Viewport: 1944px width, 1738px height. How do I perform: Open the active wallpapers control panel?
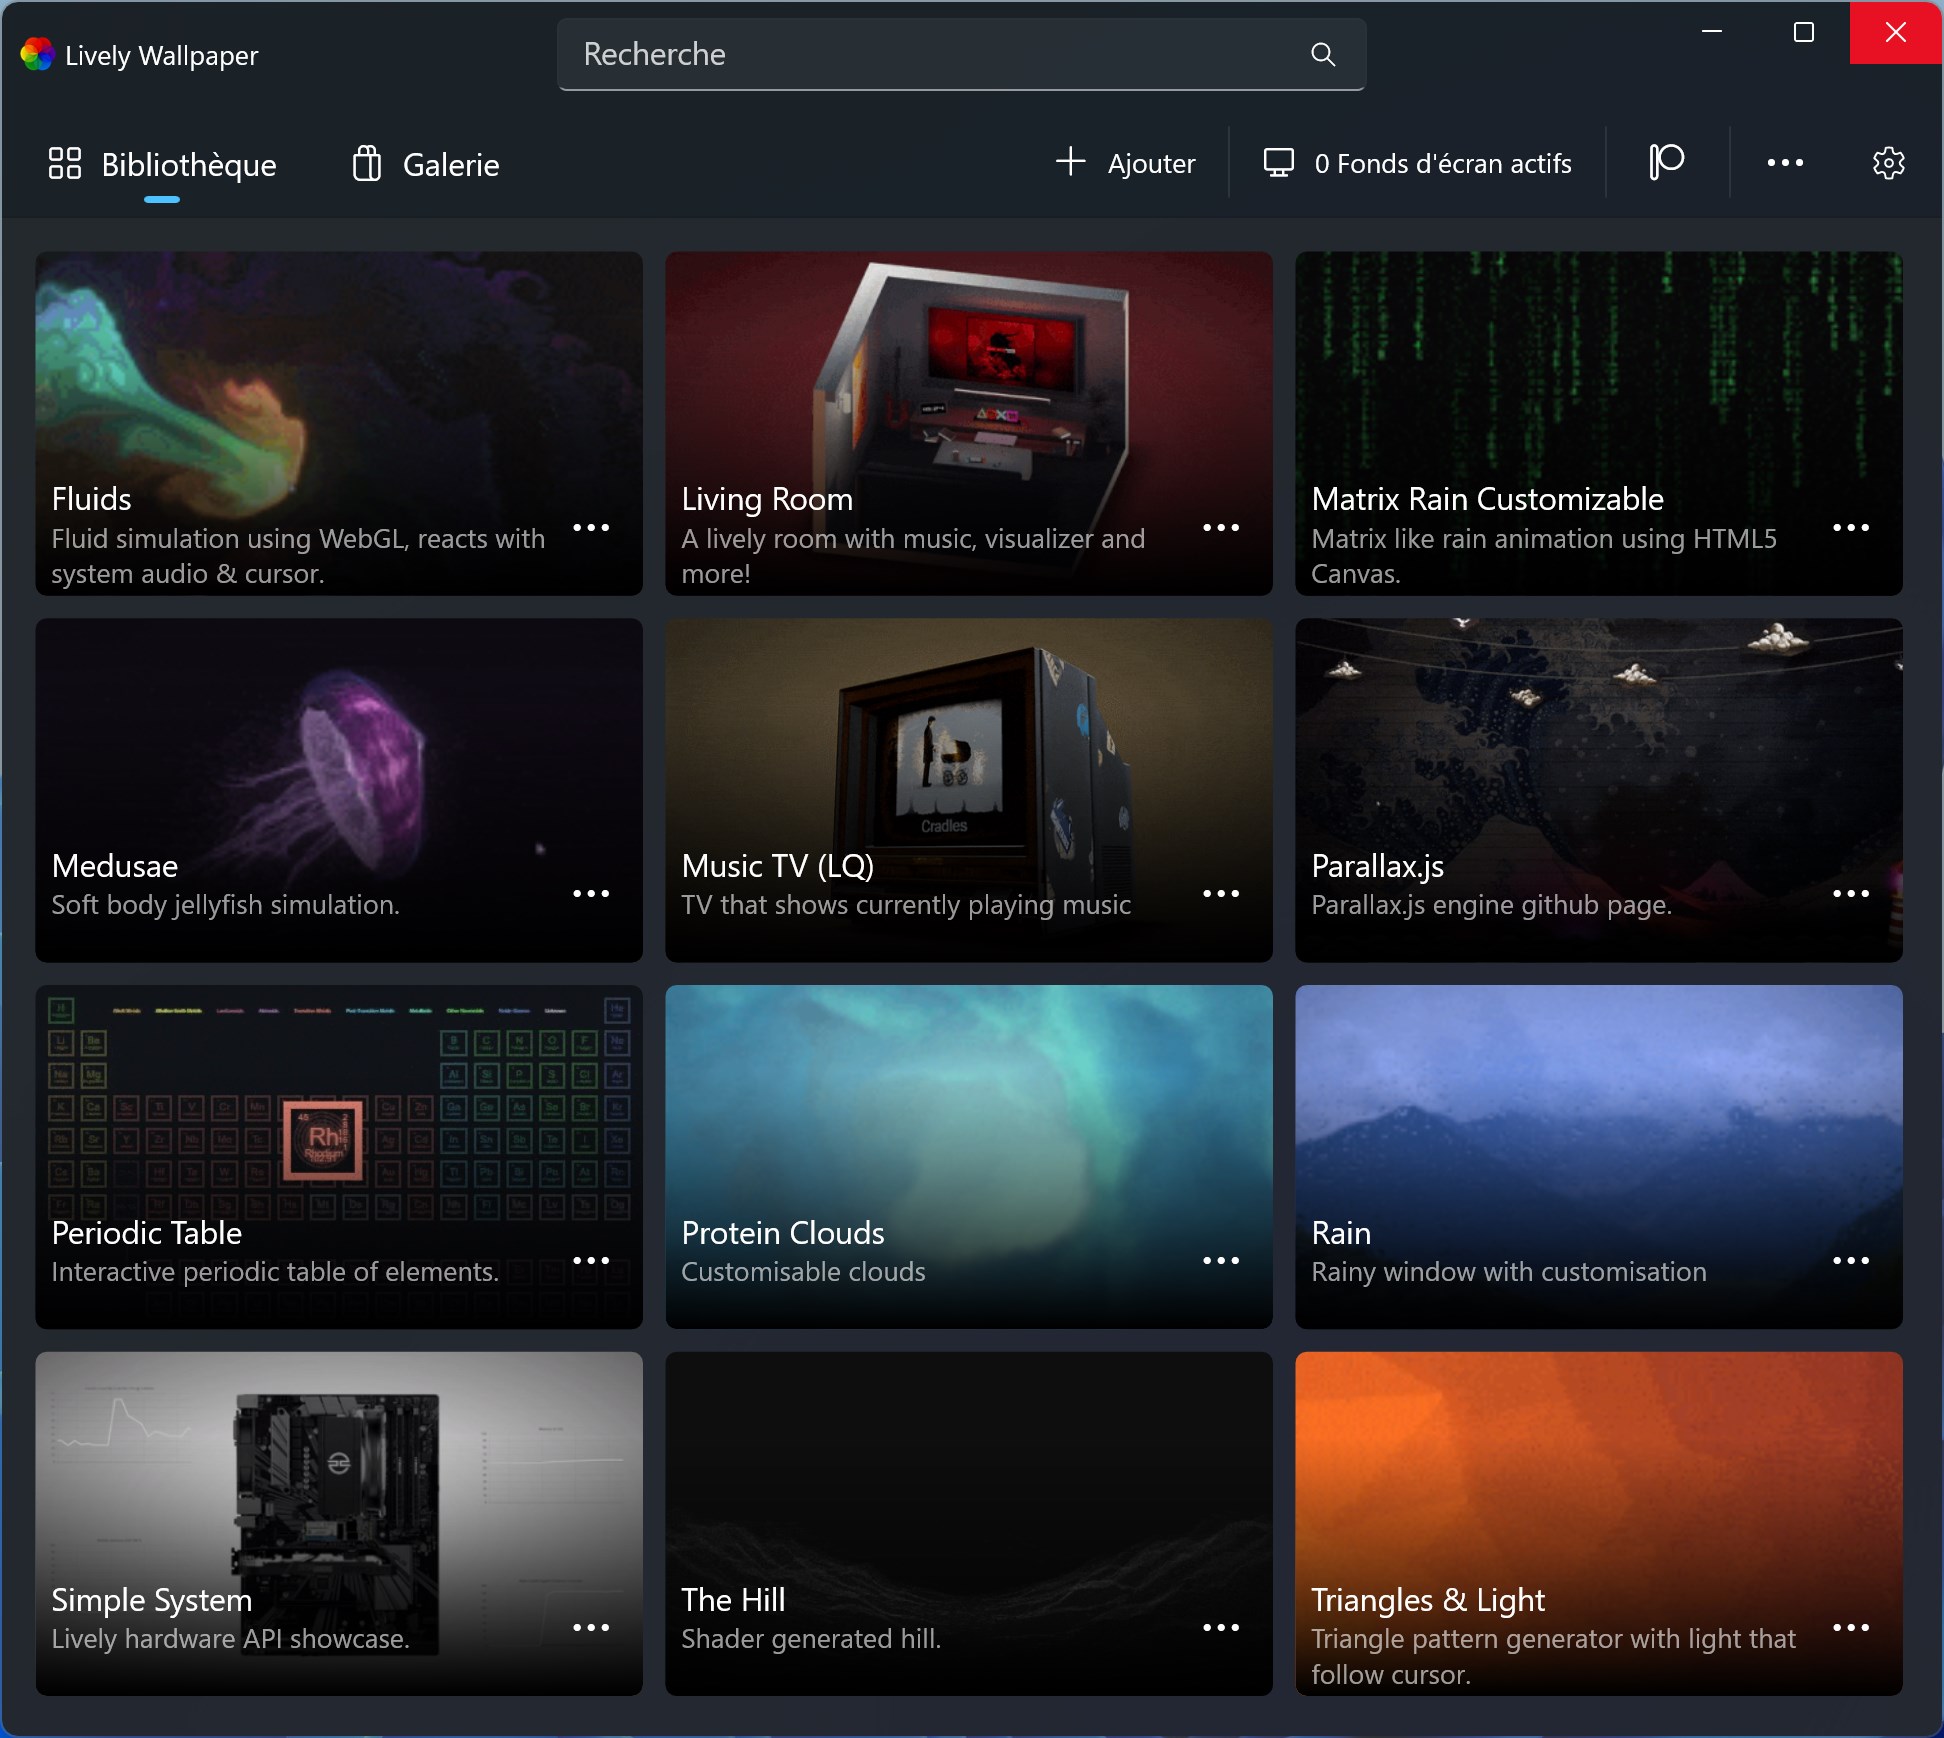tap(1417, 163)
